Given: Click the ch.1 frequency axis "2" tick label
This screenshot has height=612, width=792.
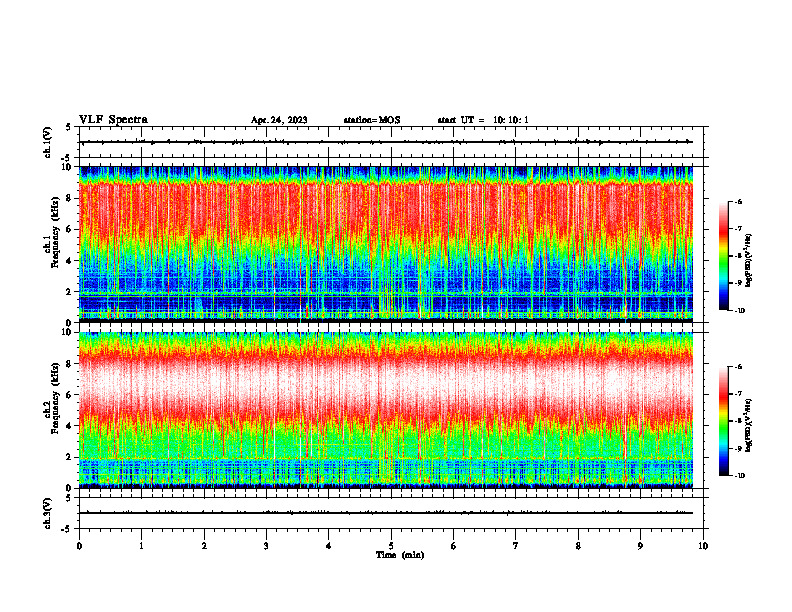Looking at the screenshot, I should click(x=69, y=292).
